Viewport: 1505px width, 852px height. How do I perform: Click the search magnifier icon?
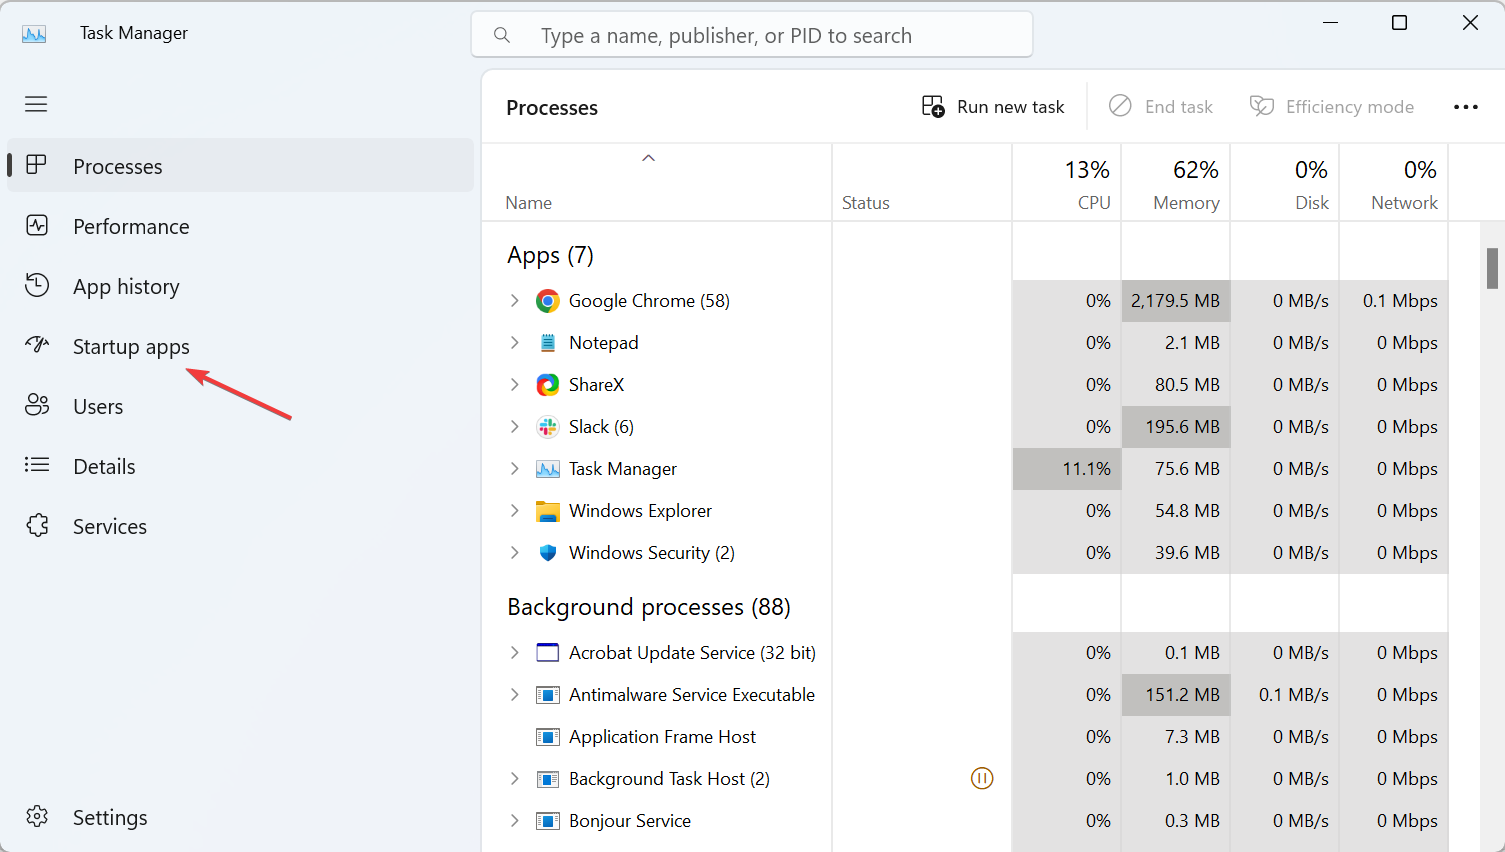502,36
